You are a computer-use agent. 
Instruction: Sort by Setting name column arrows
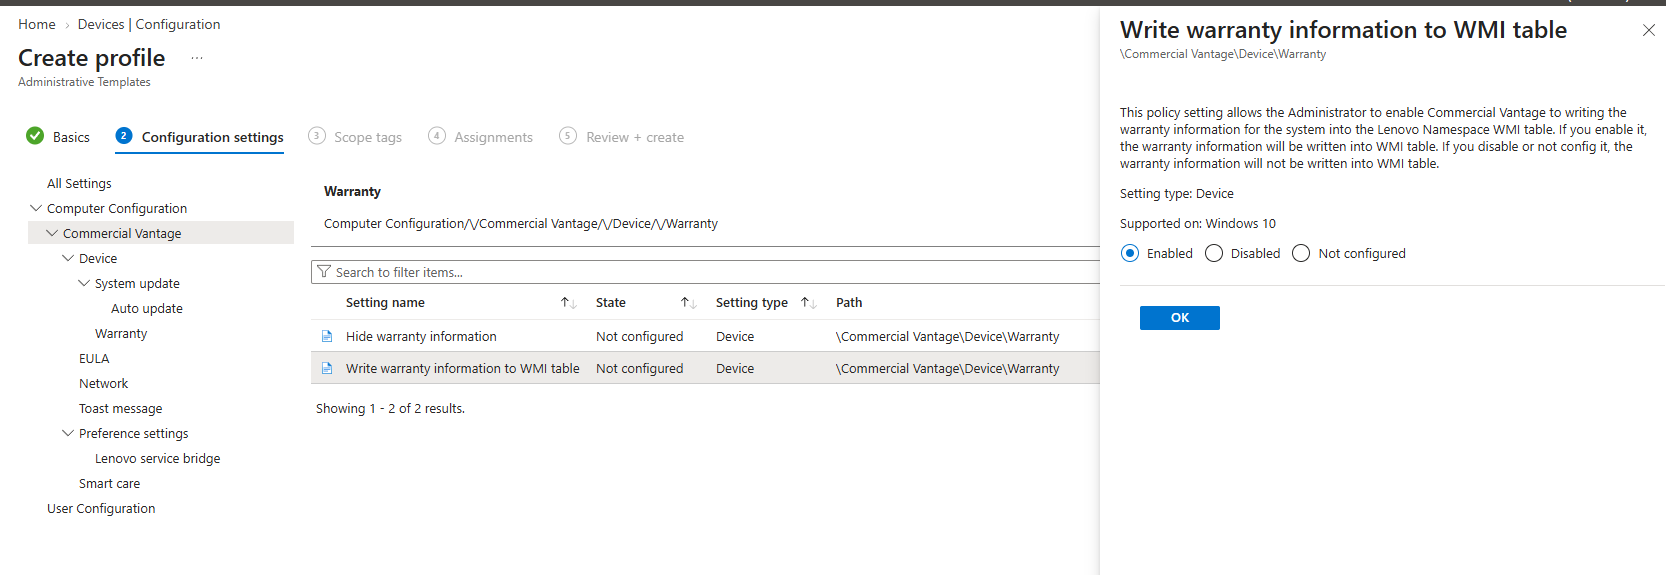click(568, 303)
